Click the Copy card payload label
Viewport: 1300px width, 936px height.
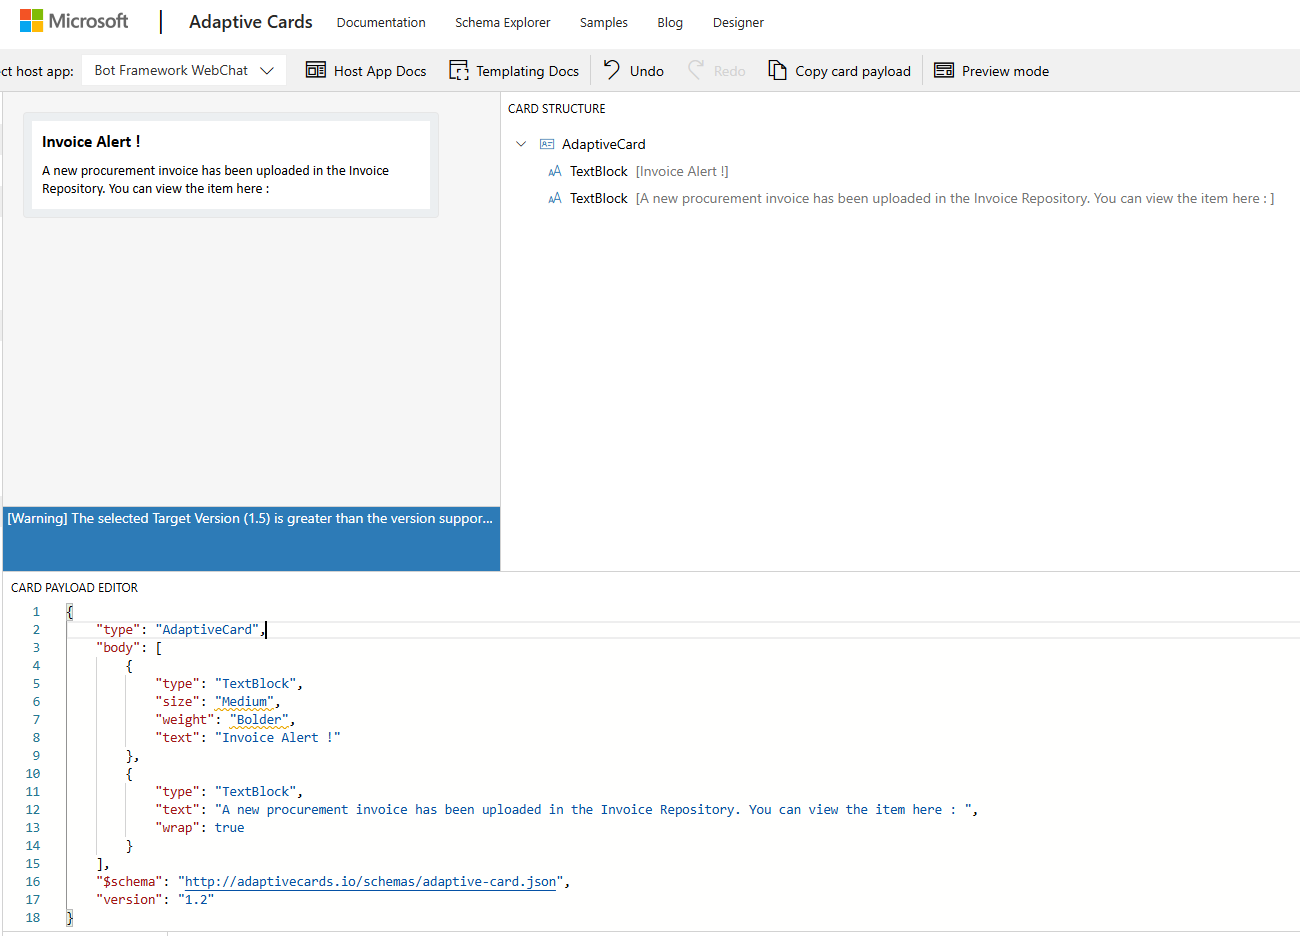click(x=853, y=71)
